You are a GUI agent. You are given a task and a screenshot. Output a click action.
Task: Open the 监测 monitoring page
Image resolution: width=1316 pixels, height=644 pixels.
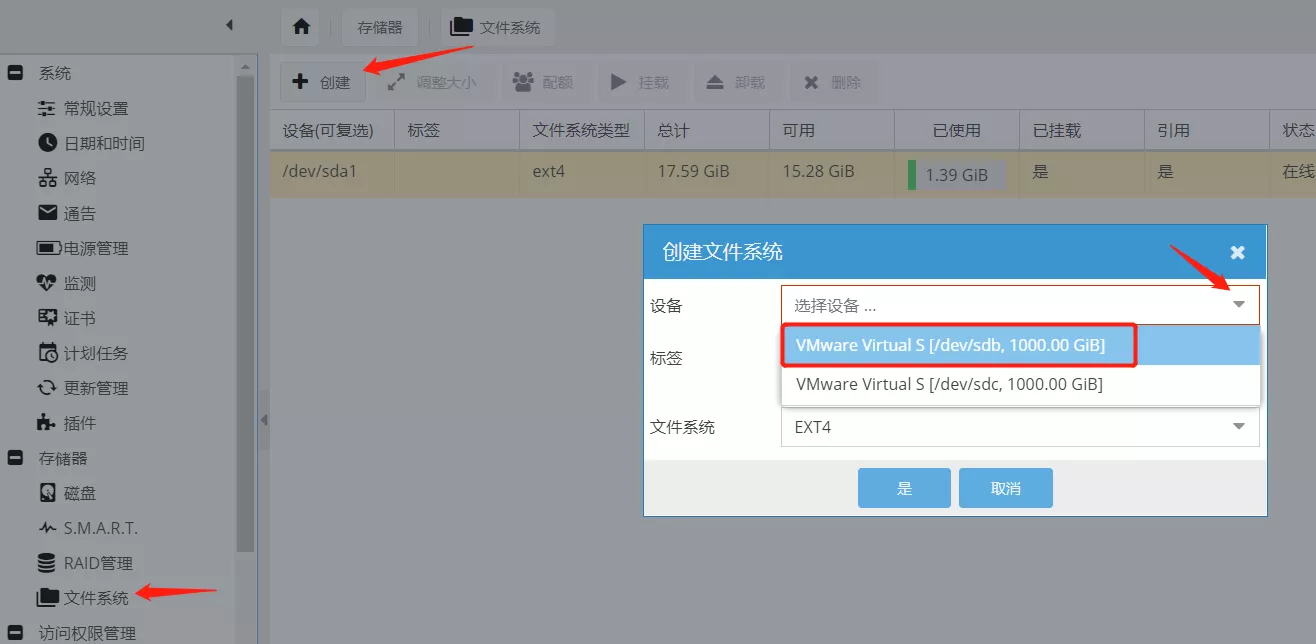[79, 283]
